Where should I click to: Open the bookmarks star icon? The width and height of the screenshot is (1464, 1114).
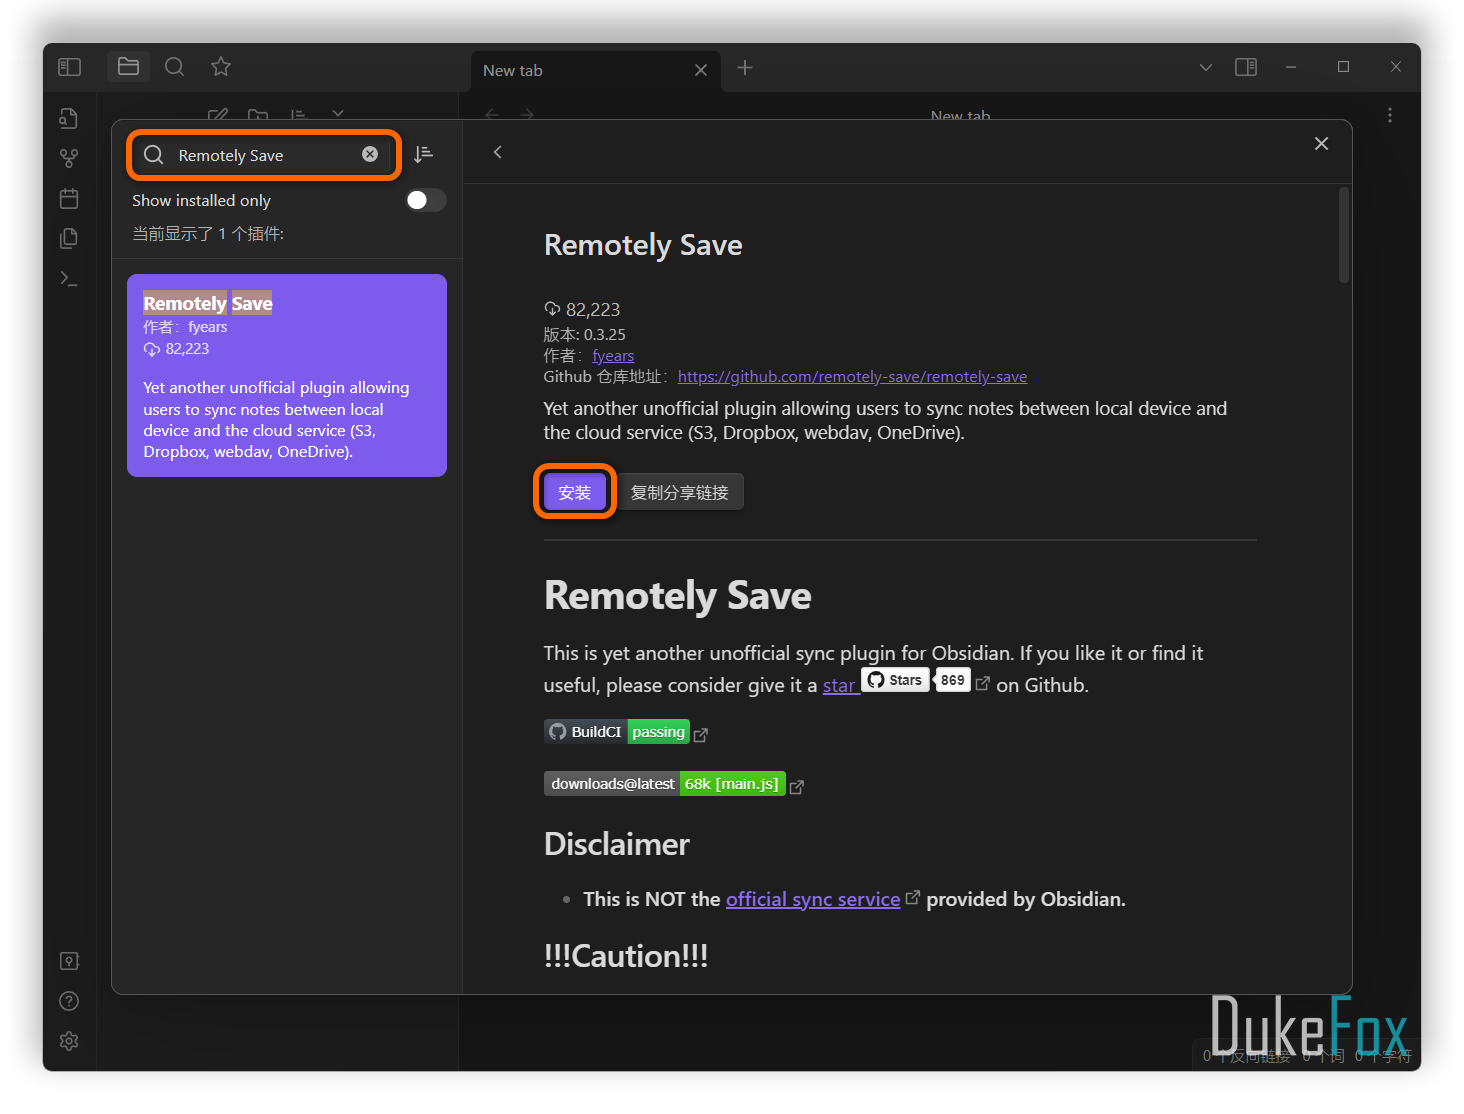[x=221, y=67]
